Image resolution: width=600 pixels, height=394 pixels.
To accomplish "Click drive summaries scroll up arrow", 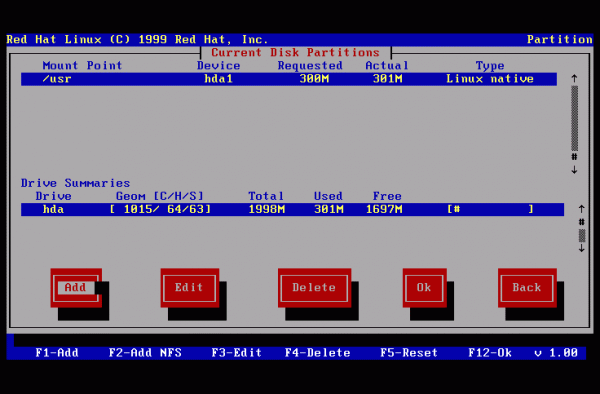I will click(x=582, y=209).
